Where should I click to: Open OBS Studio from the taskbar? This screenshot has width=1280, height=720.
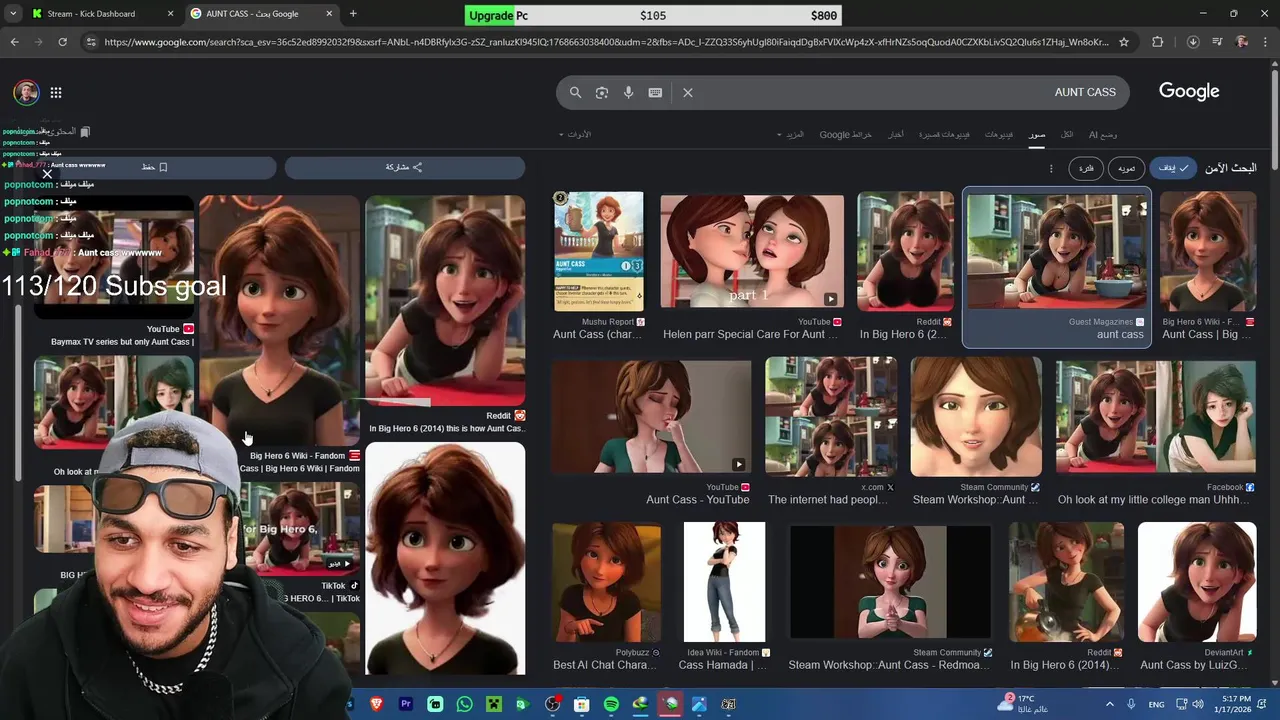[x=552, y=704]
